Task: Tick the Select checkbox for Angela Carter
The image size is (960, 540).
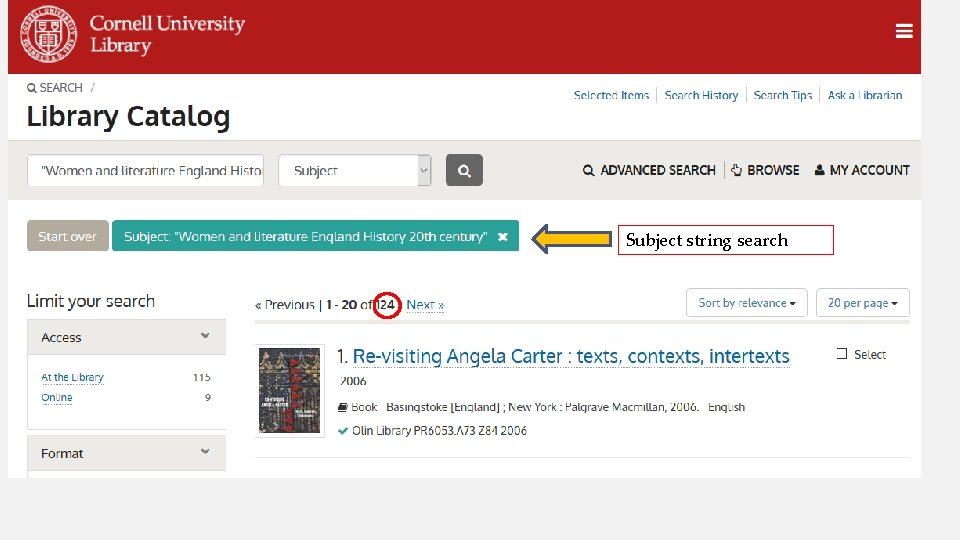Action: point(842,354)
